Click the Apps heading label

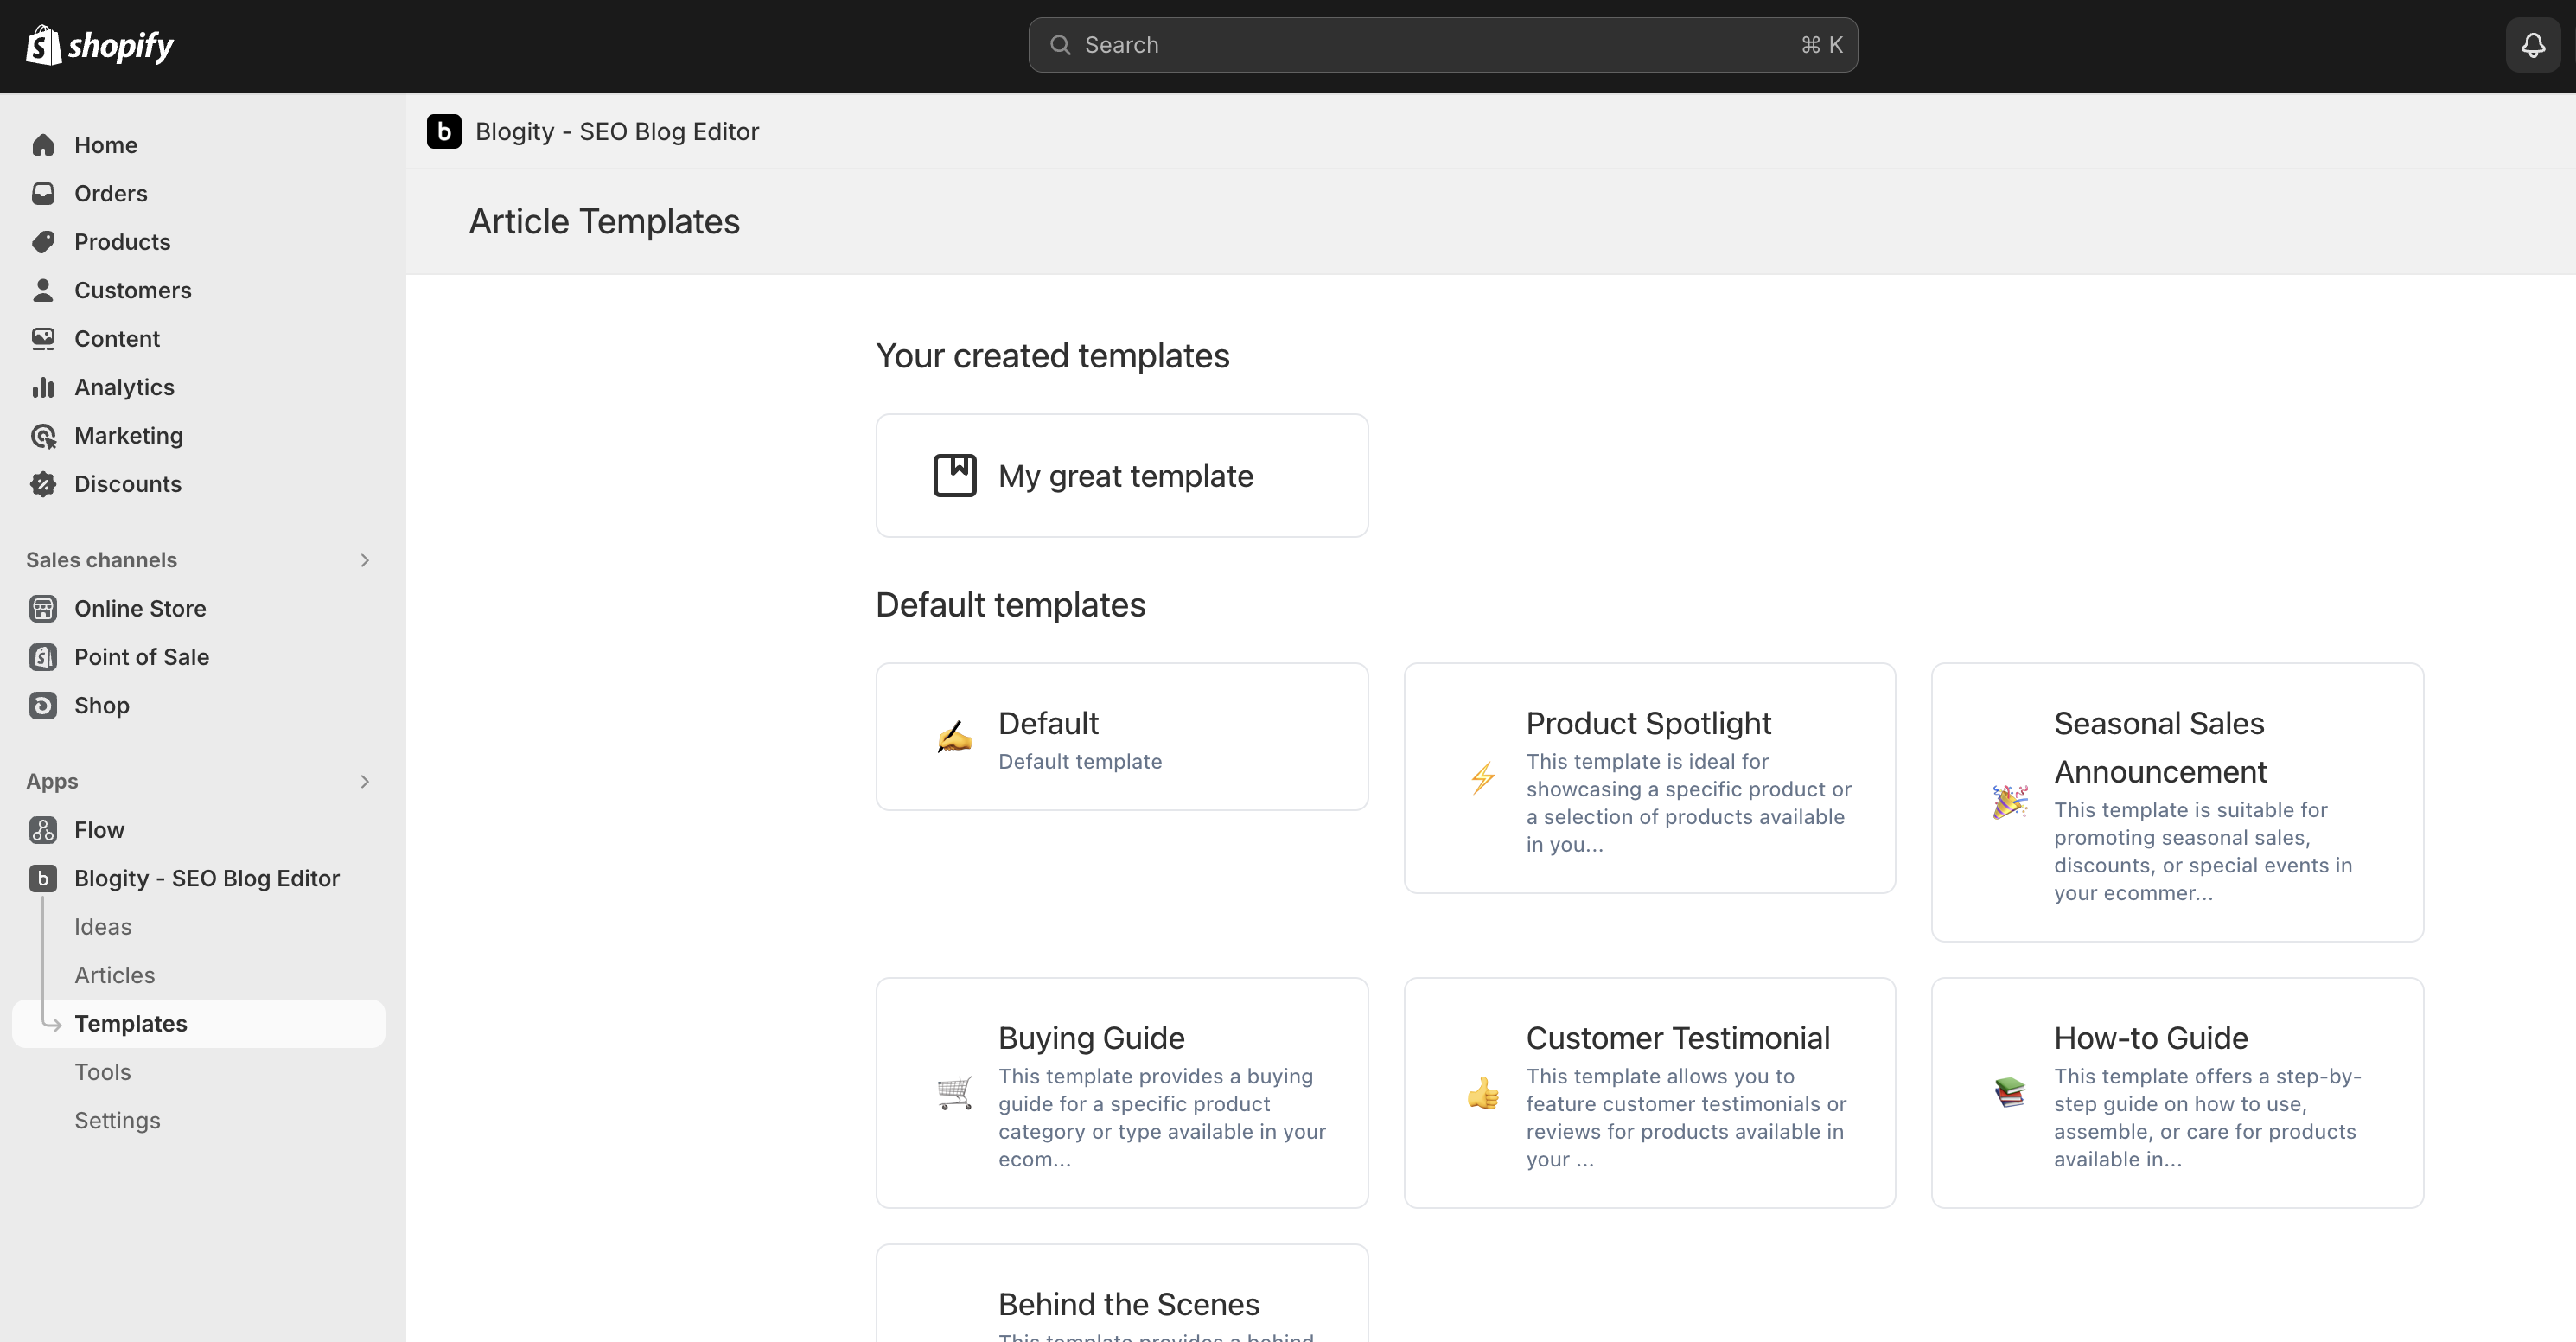pos(52,781)
